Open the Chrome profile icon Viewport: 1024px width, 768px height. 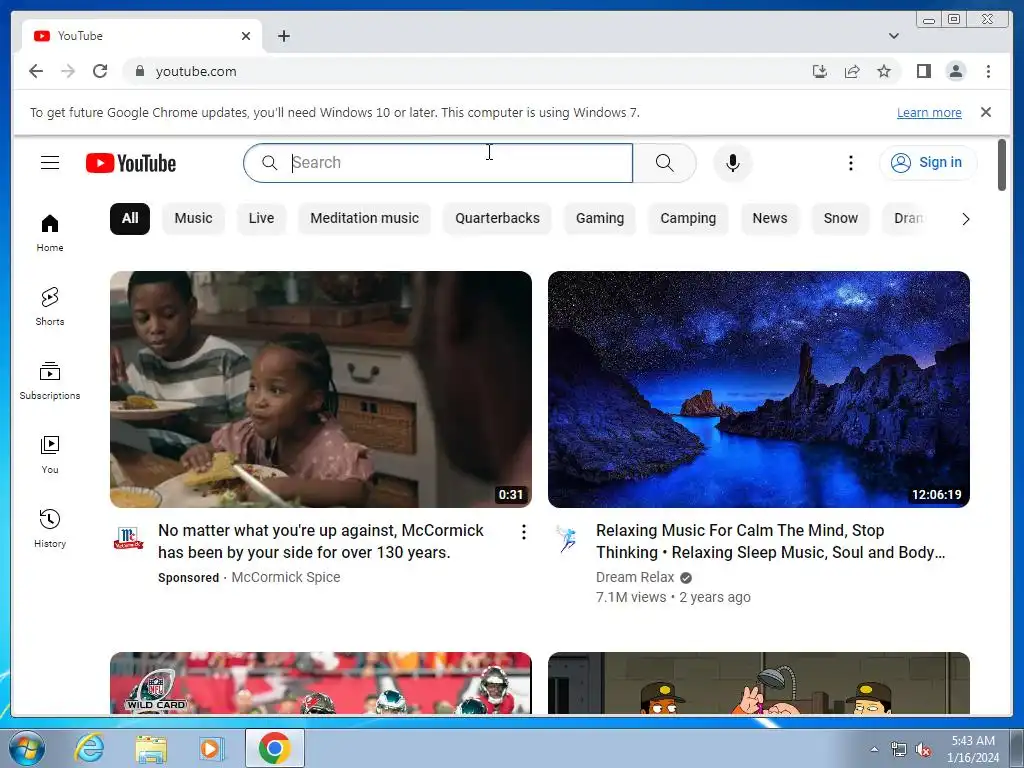tap(955, 71)
